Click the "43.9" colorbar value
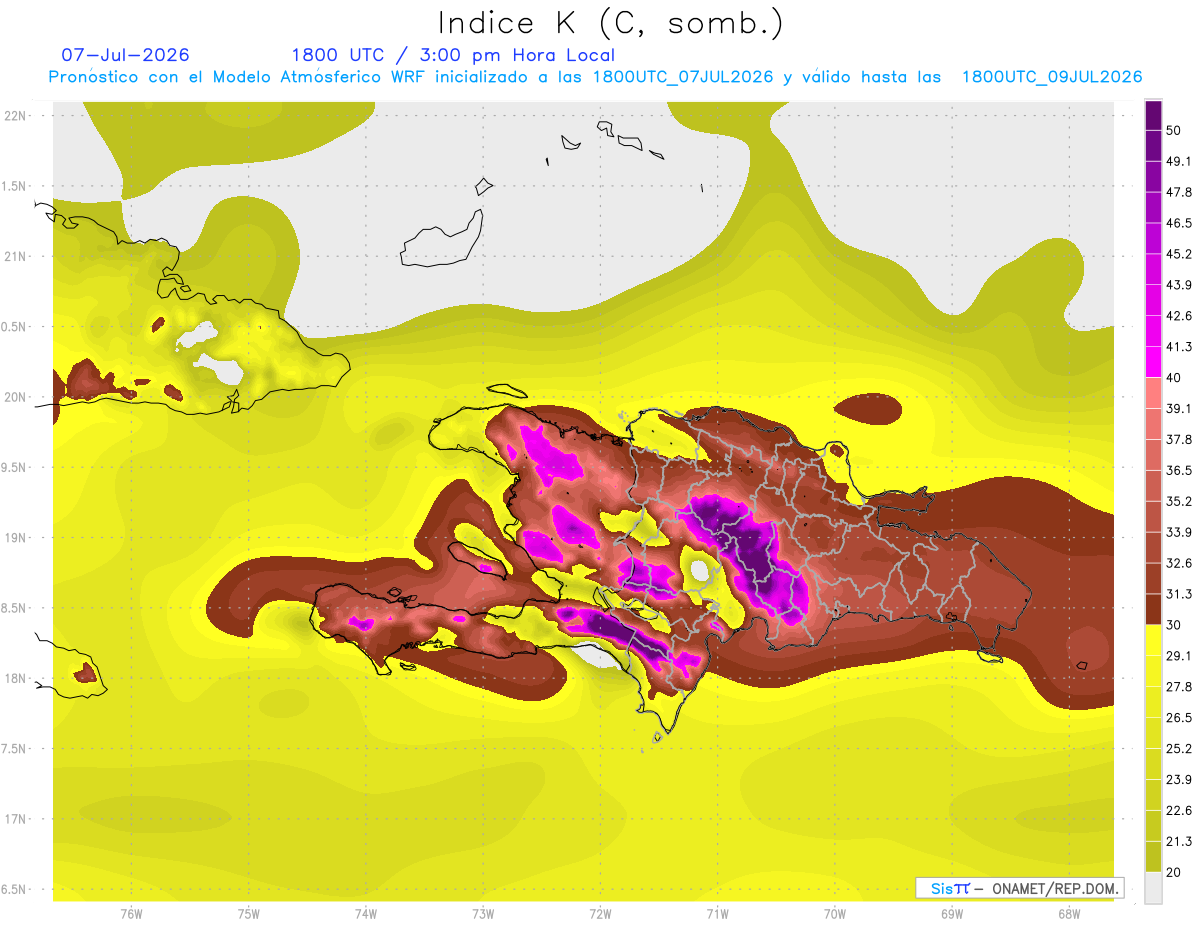Screen dimensions: 1200x927 pyautogui.click(x=1179, y=285)
